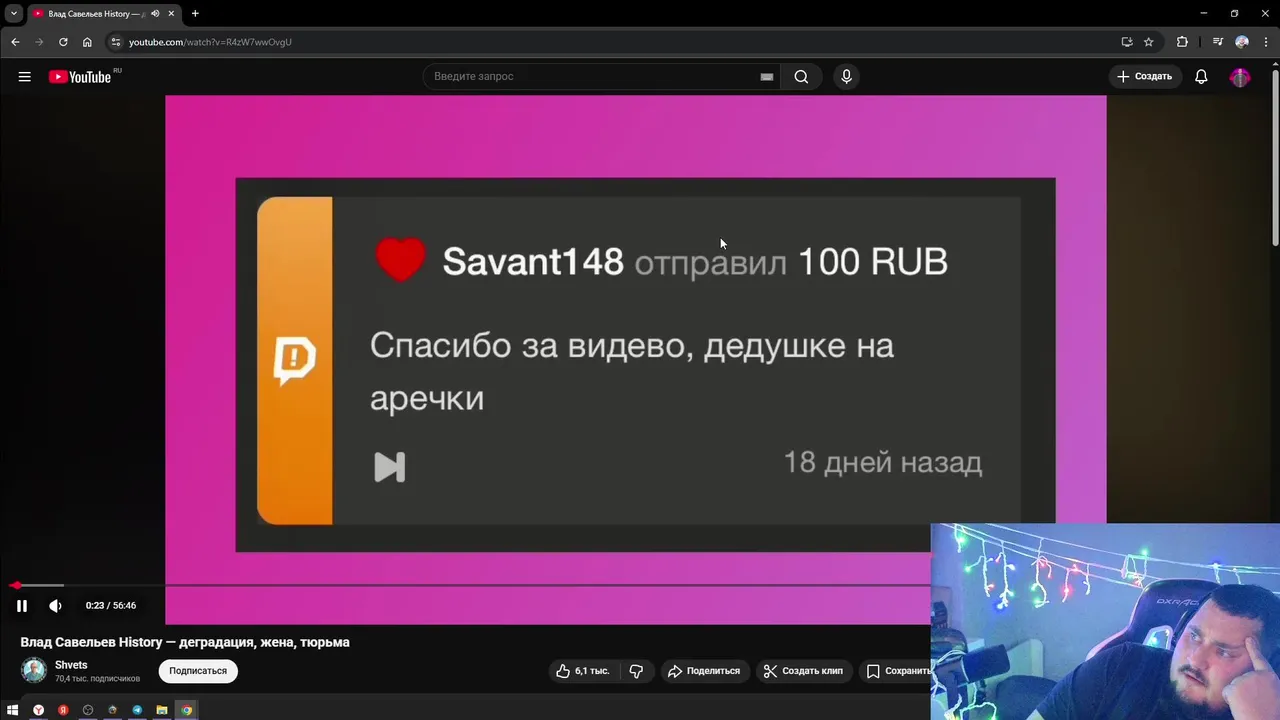
Task: Close the Влад Савельев History tab
Action: (171, 14)
